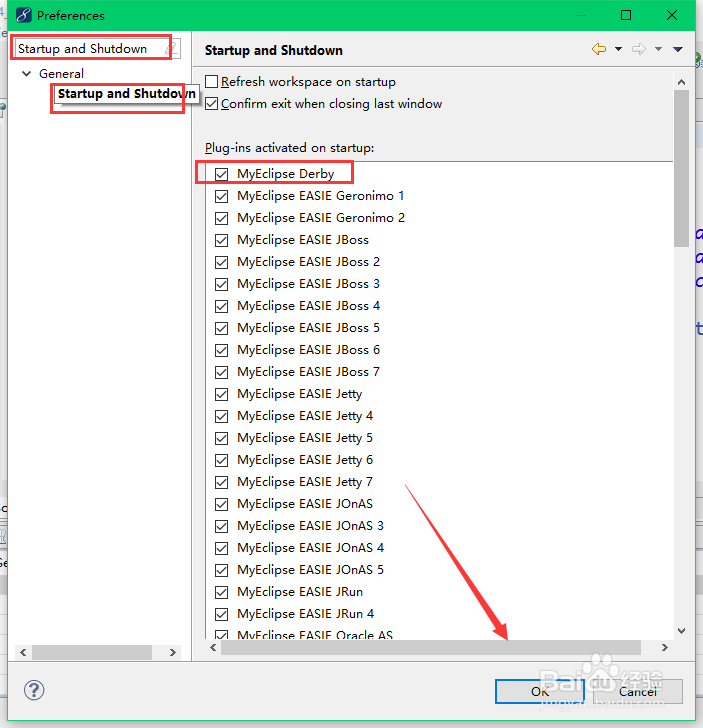Screen dimensions: 703x728
Task: Uncheck MyEclipse EASIE JRun 4
Action: tap(221, 614)
